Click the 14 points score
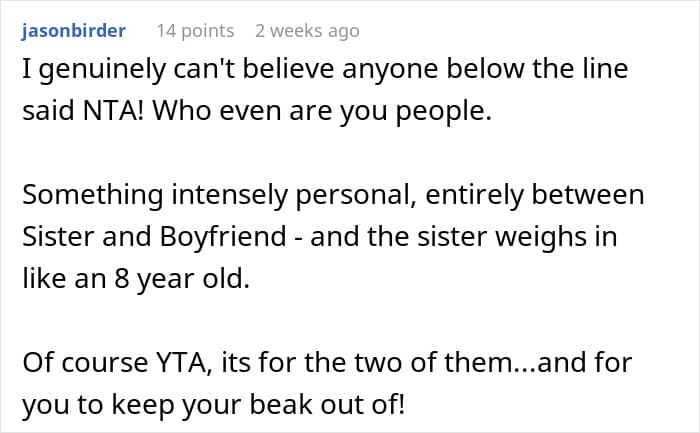Image resolution: width=700 pixels, height=433 pixels. pos(195,31)
